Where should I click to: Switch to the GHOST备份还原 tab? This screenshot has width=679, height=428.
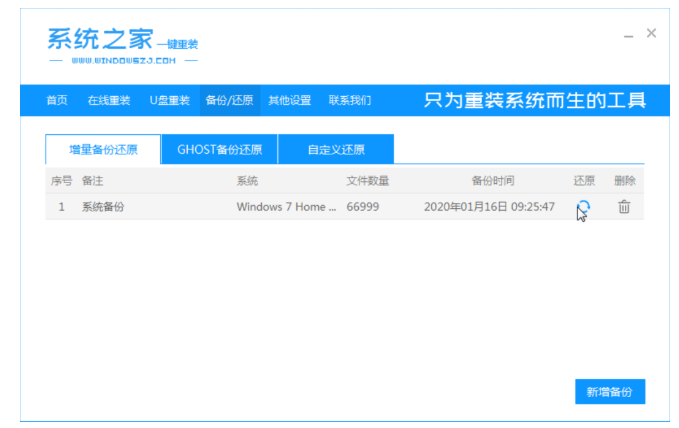pyautogui.click(x=220, y=149)
